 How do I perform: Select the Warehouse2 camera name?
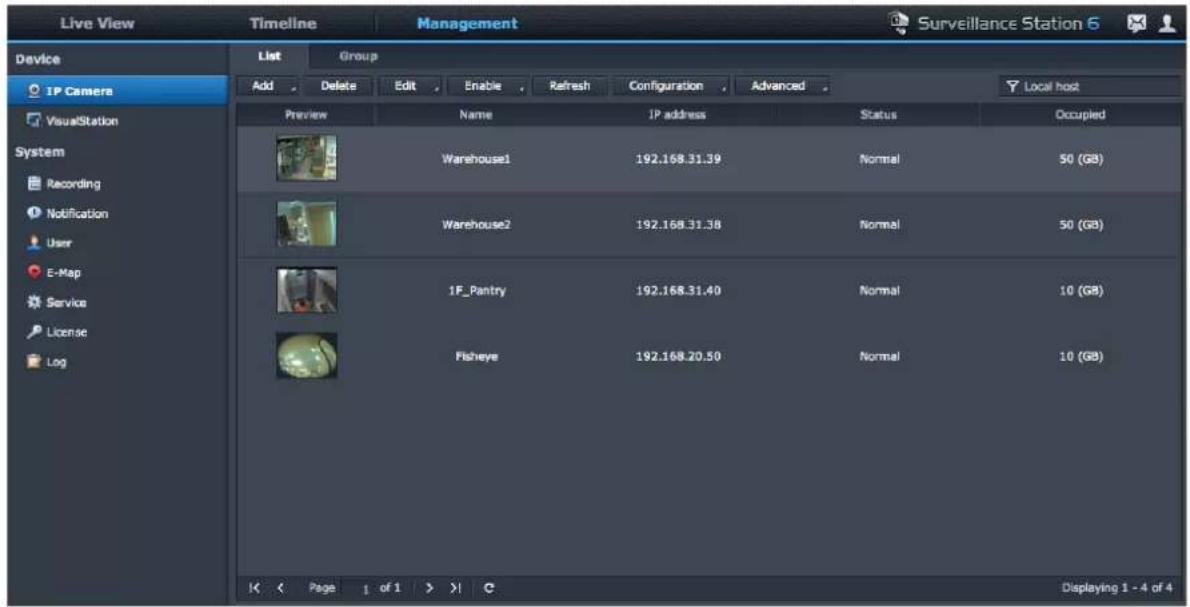(477, 225)
